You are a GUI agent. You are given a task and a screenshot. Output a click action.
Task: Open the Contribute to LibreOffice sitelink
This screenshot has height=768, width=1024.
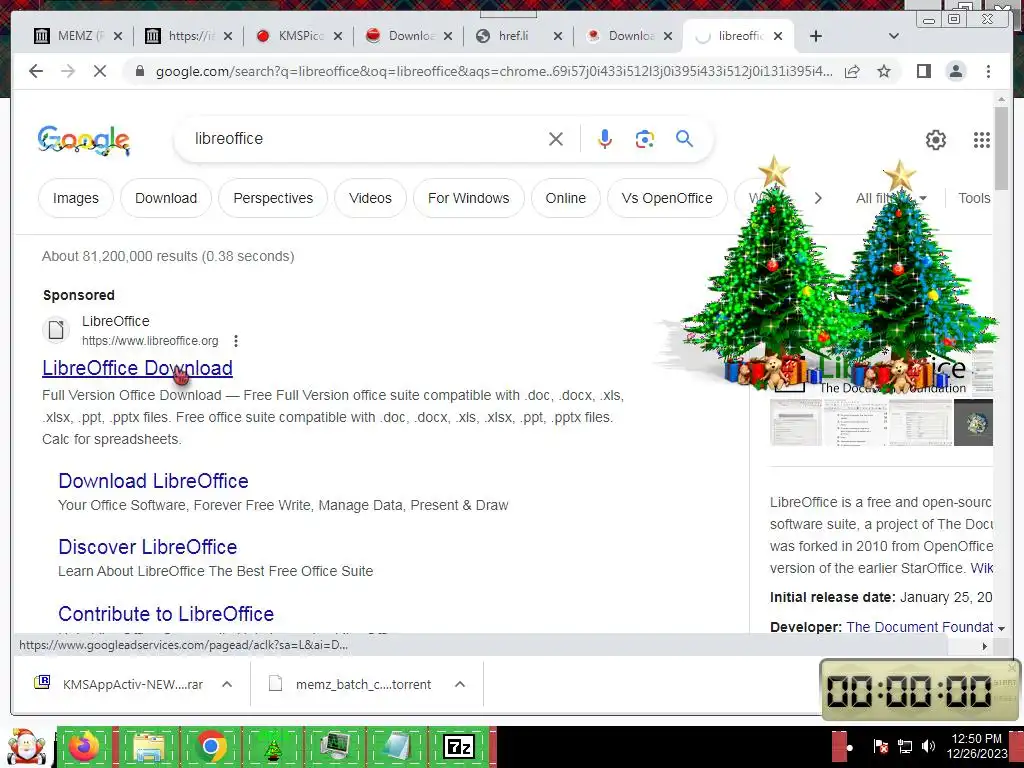(166, 614)
